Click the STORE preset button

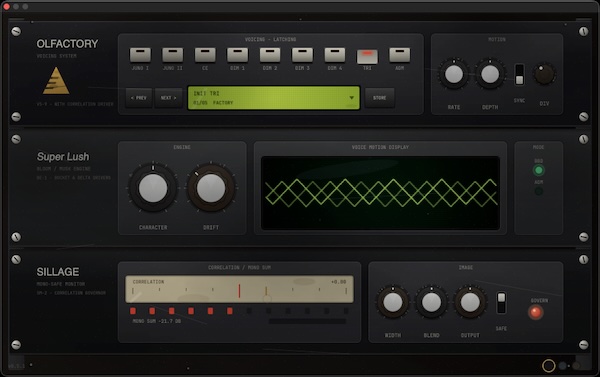click(x=380, y=98)
